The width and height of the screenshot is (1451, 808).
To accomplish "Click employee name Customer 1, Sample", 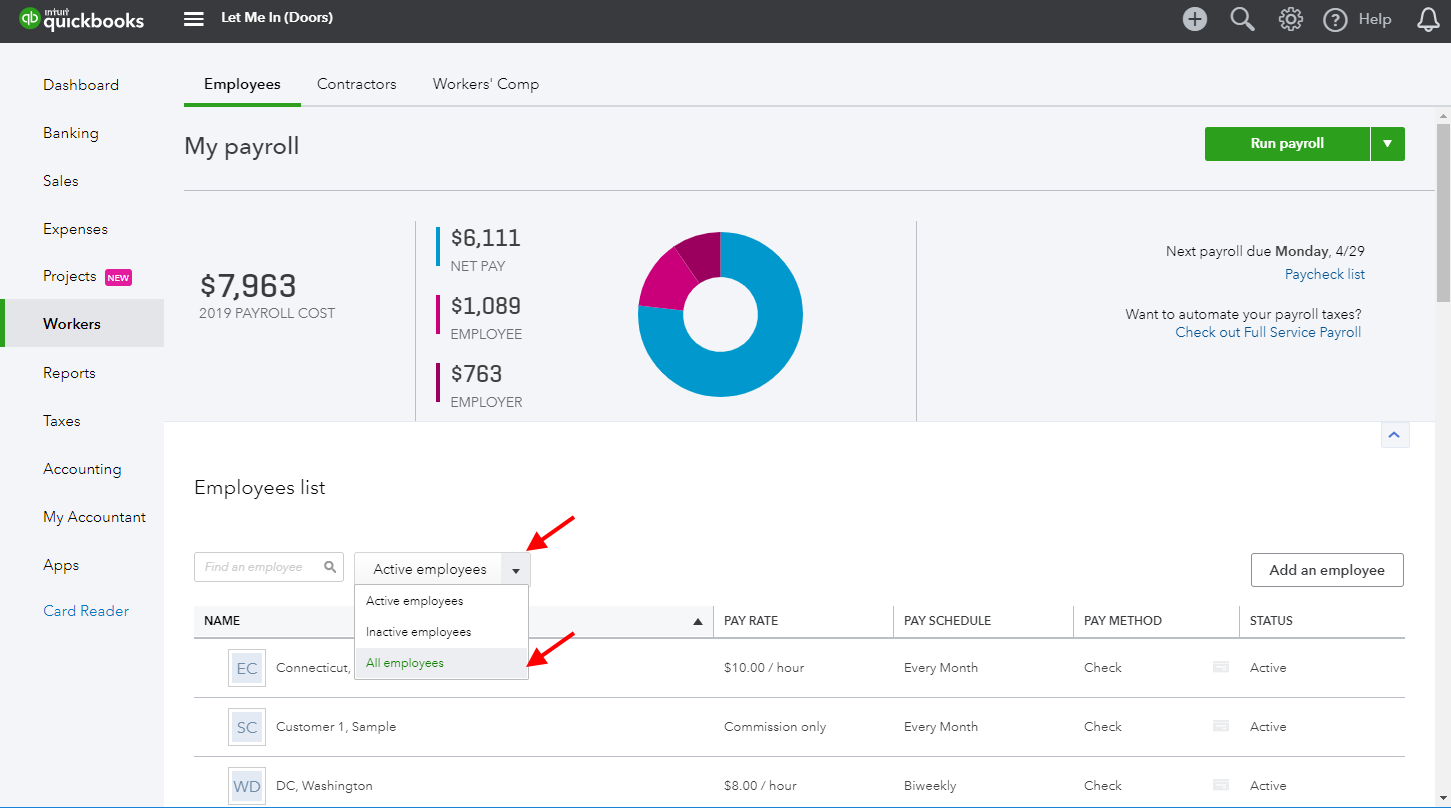I will pyautogui.click(x=336, y=727).
